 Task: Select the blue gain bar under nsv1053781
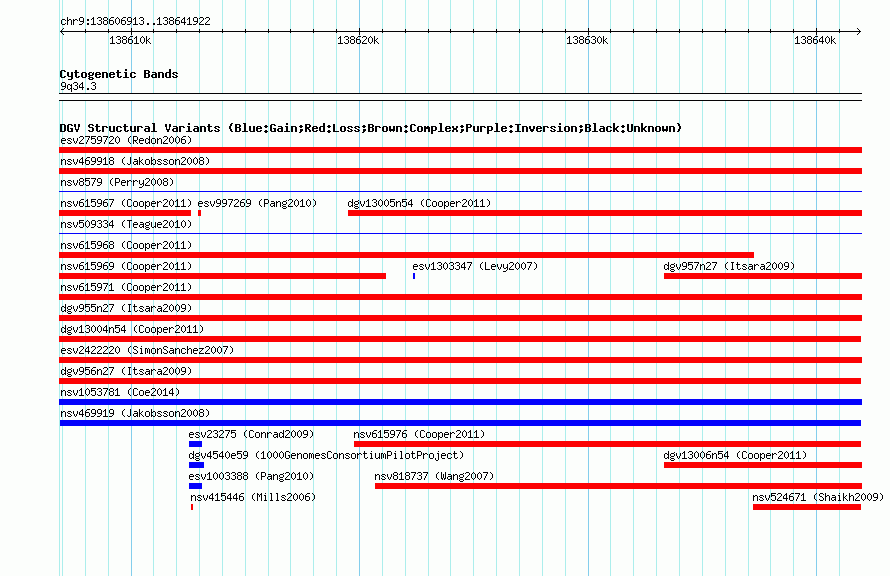pyautogui.click(x=460, y=402)
